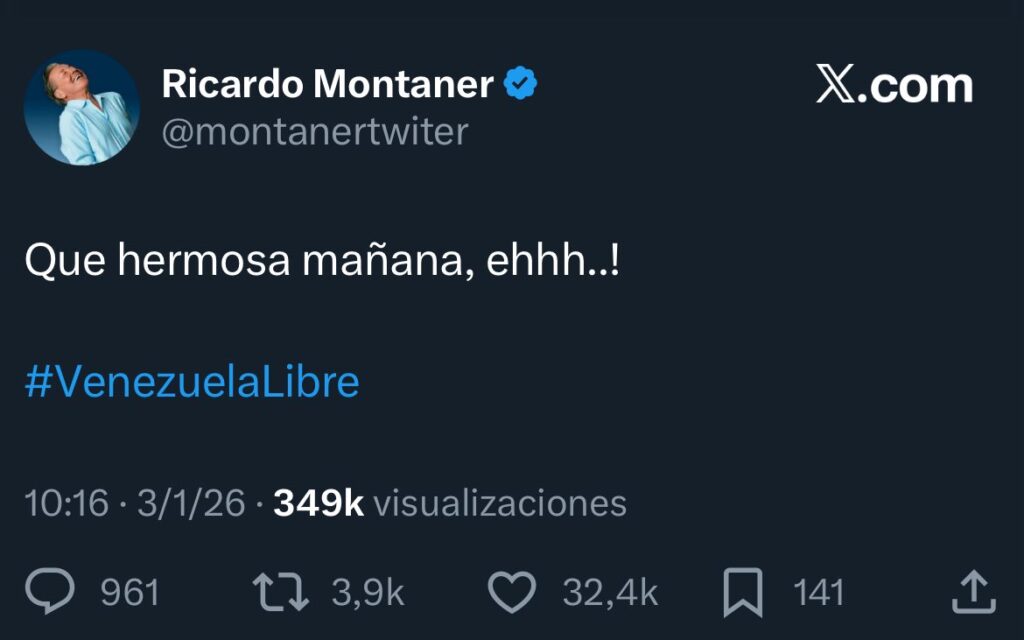View the 349k views count
This screenshot has height=640, width=1024.
tap(318, 503)
